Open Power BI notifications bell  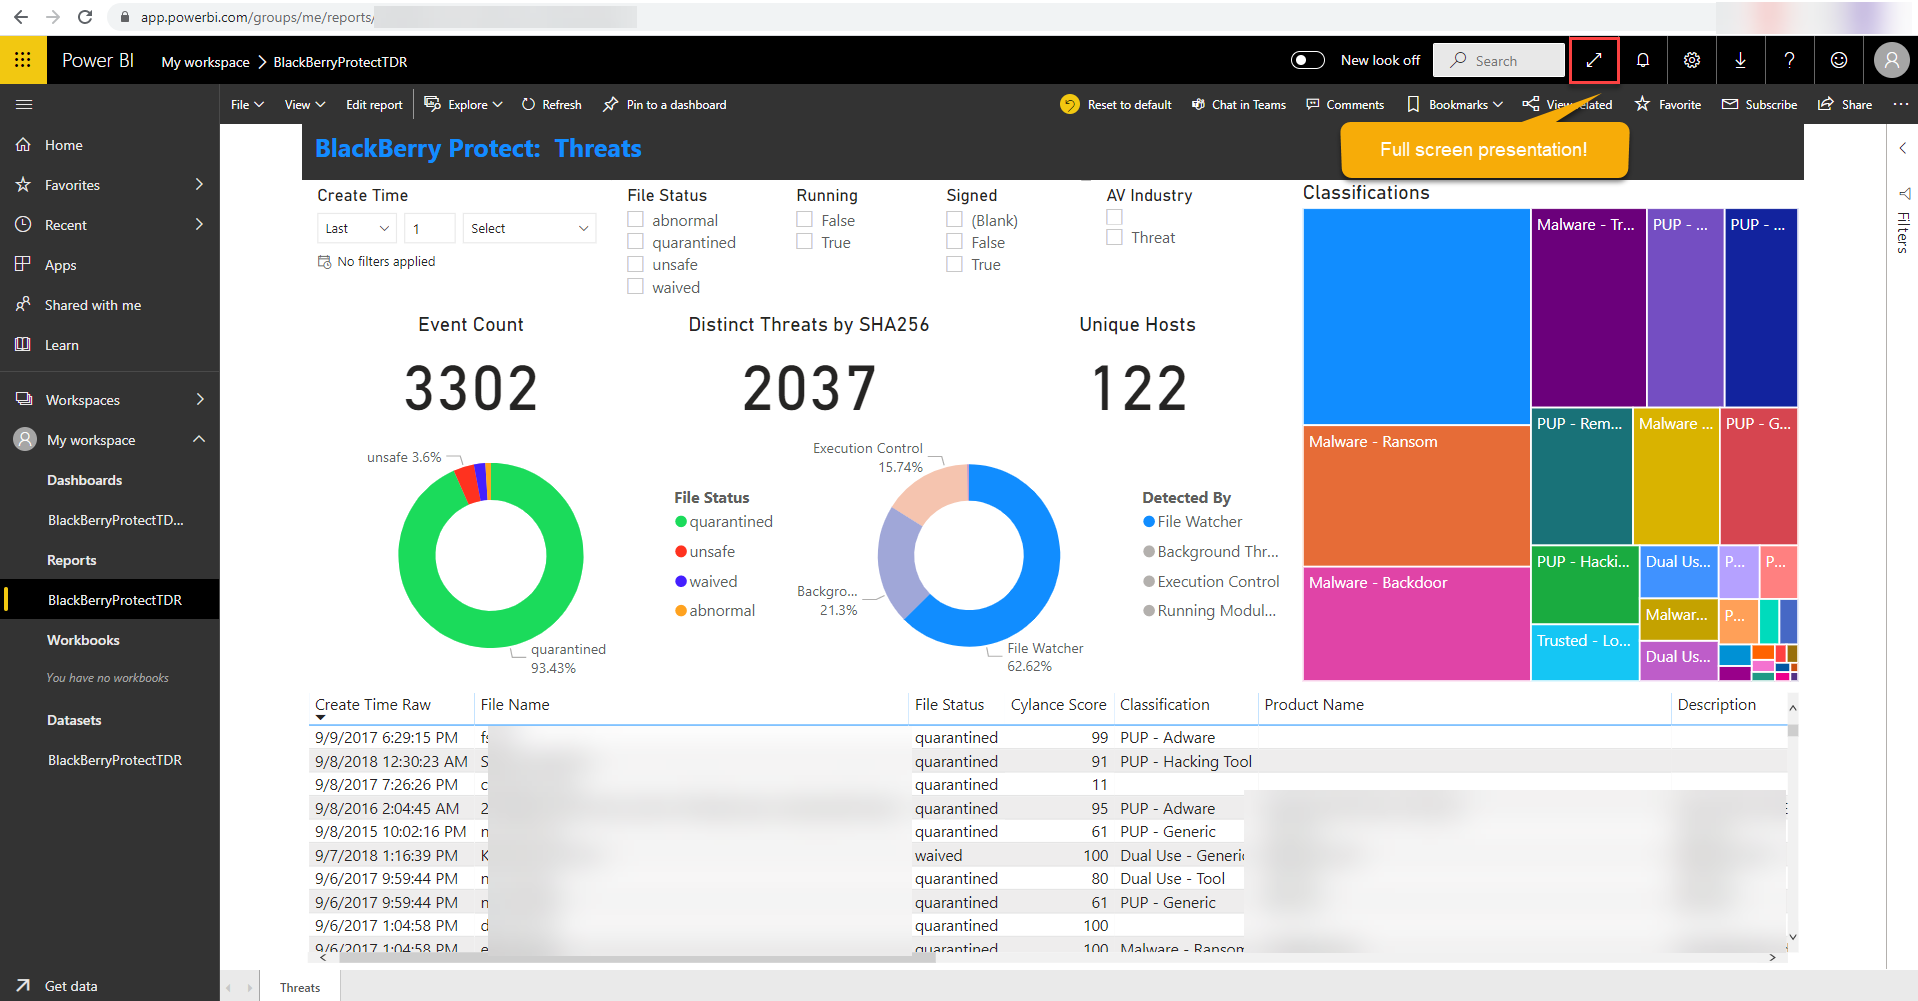pos(1642,60)
